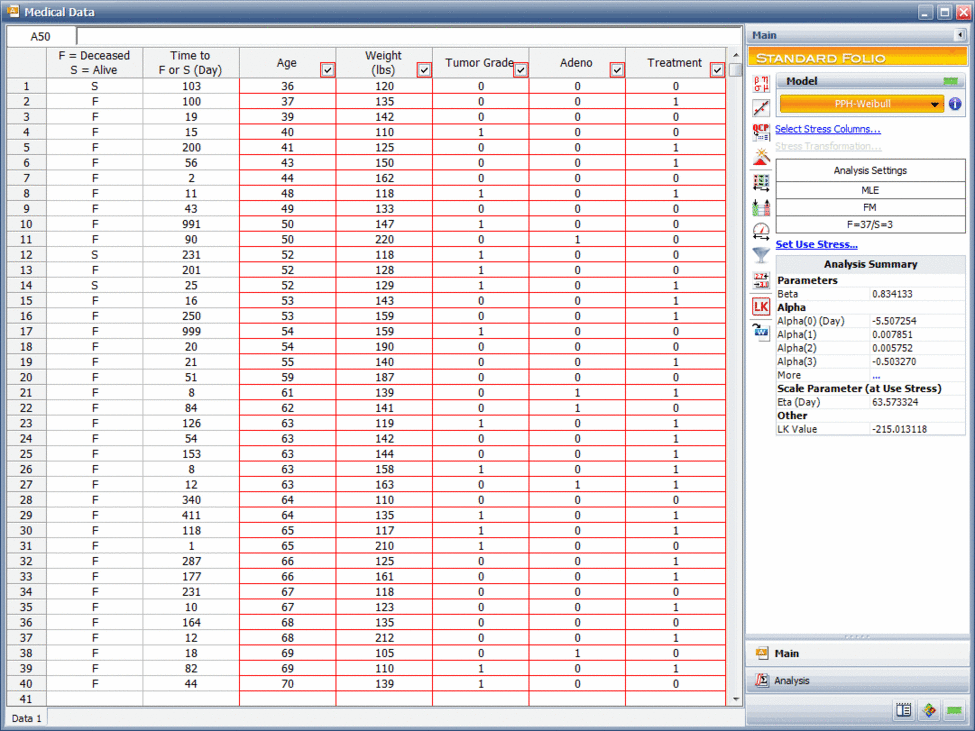Click the Alpha(3) value -0.503270
Image resolution: width=975 pixels, height=731 pixels.
pyautogui.click(x=894, y=362)
